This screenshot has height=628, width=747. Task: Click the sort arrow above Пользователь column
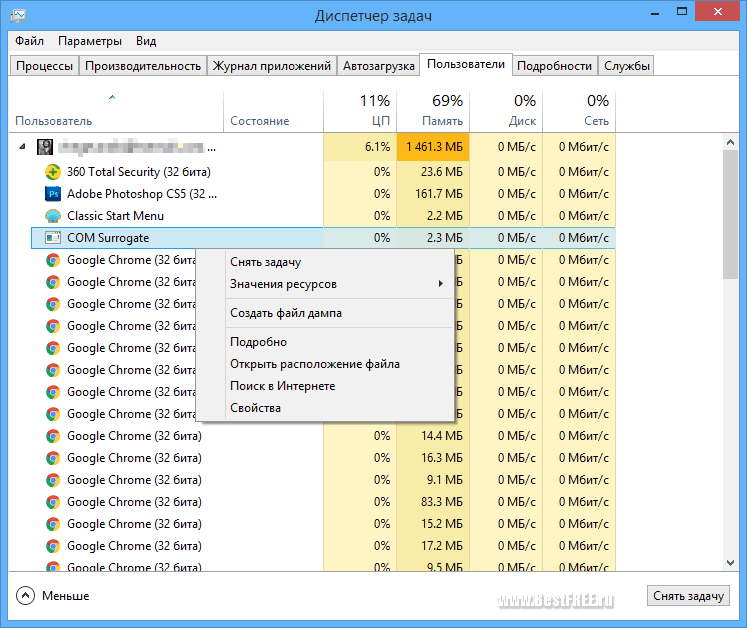(x=112, y=97)
